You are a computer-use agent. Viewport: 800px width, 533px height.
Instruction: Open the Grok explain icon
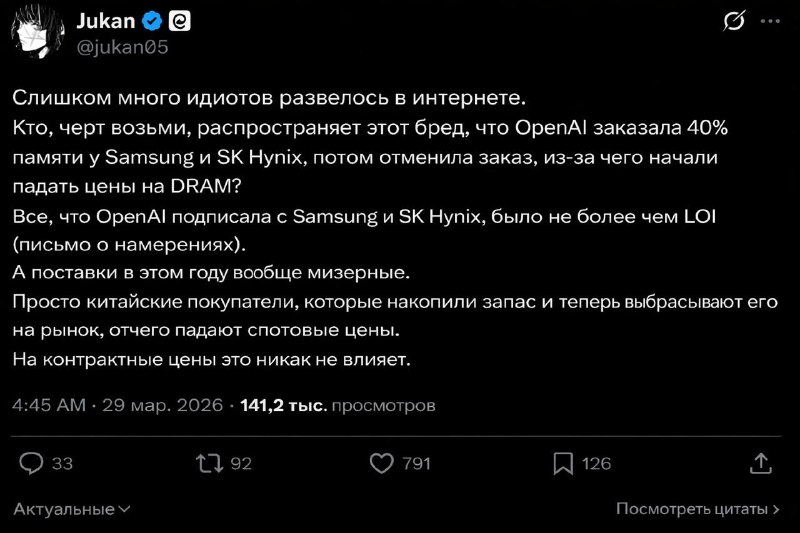coord(735,22)
